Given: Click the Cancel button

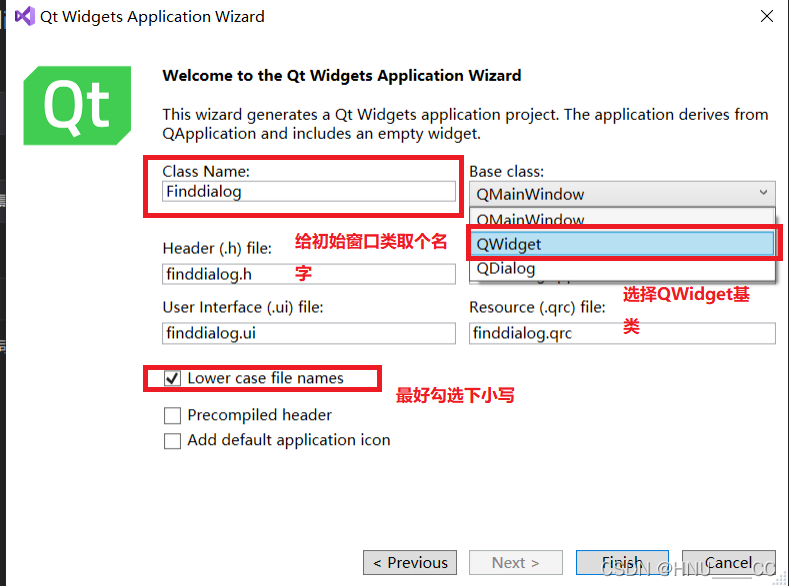Looking at the screenshot, I should coord(728,562).
